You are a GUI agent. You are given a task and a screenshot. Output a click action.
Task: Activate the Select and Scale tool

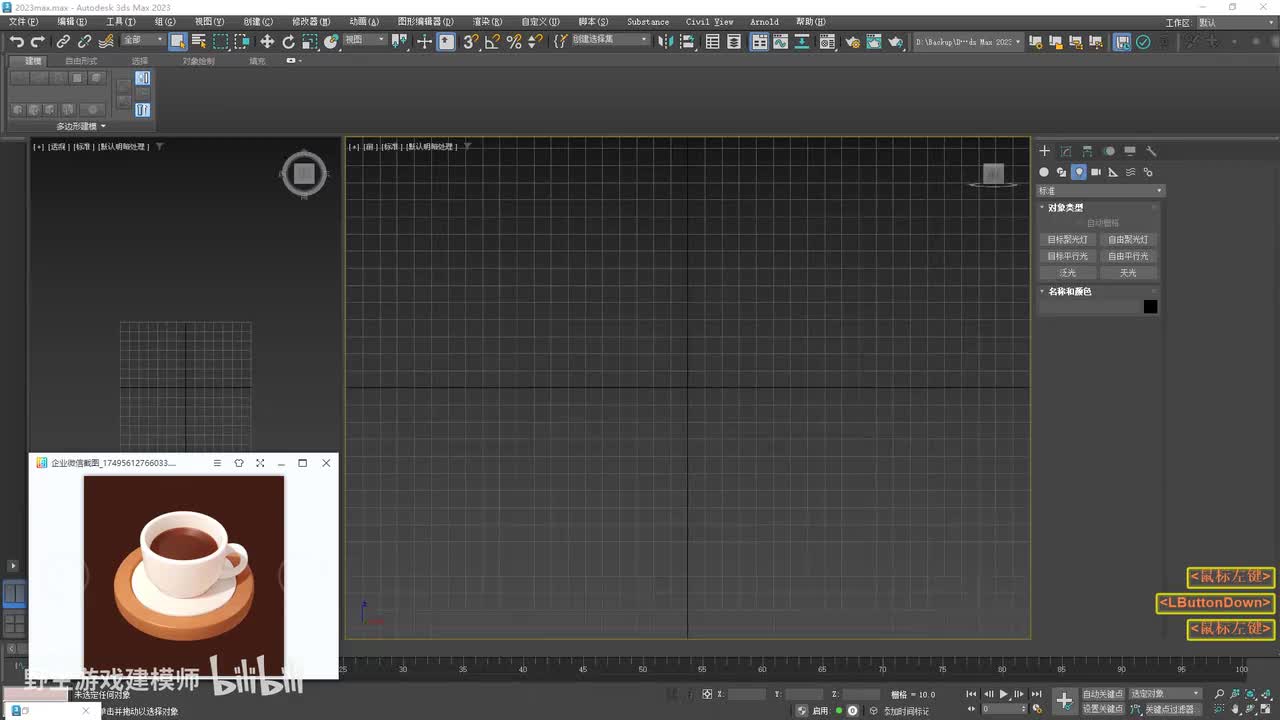pyautogui.click(x=310, y=41)
